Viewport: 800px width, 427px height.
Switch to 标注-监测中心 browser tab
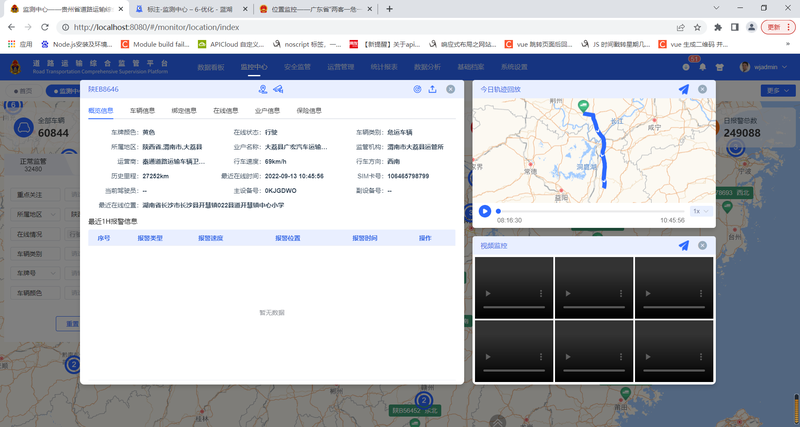[x=190, y=9]
